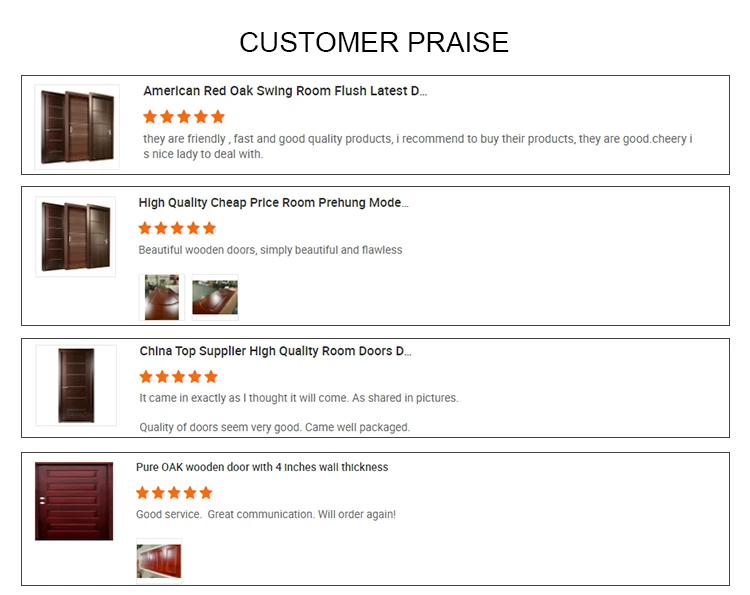Click the High Quality Cheap Price Room title
This screenshot has height=595, width=750.
click(x=273, y=203)
